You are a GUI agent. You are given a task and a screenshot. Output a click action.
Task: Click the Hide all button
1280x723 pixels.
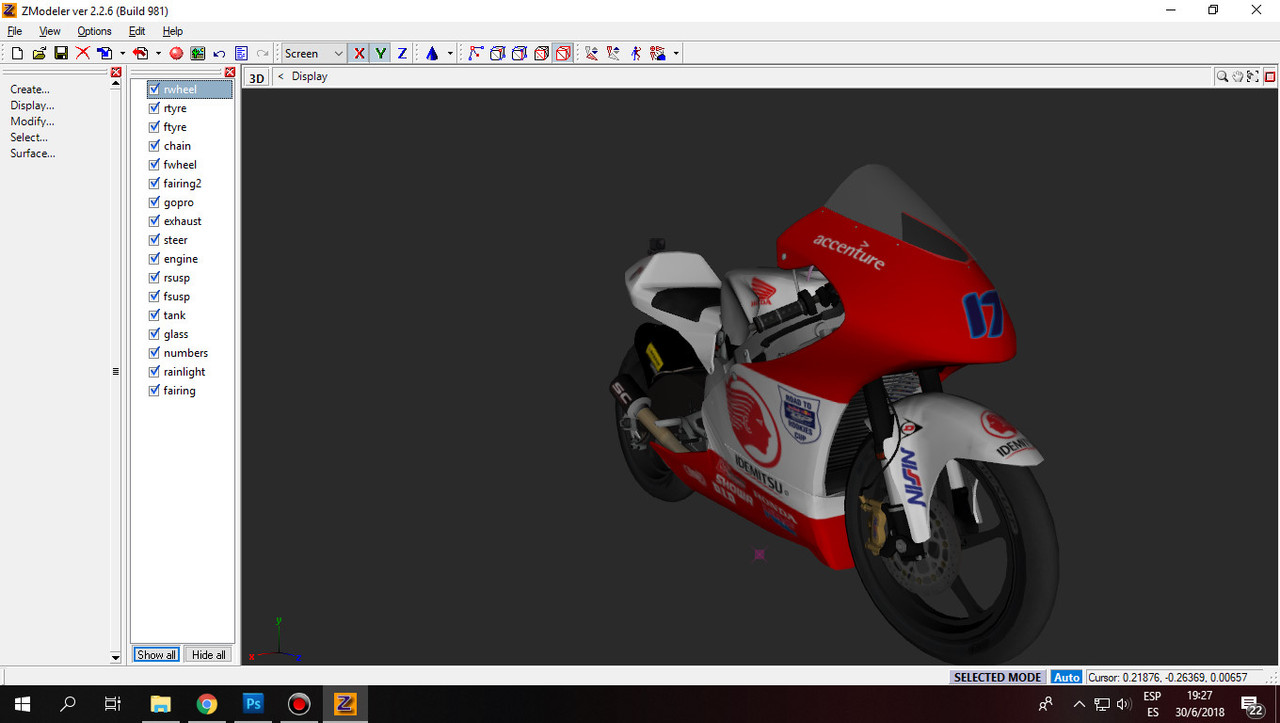(209, 655)
